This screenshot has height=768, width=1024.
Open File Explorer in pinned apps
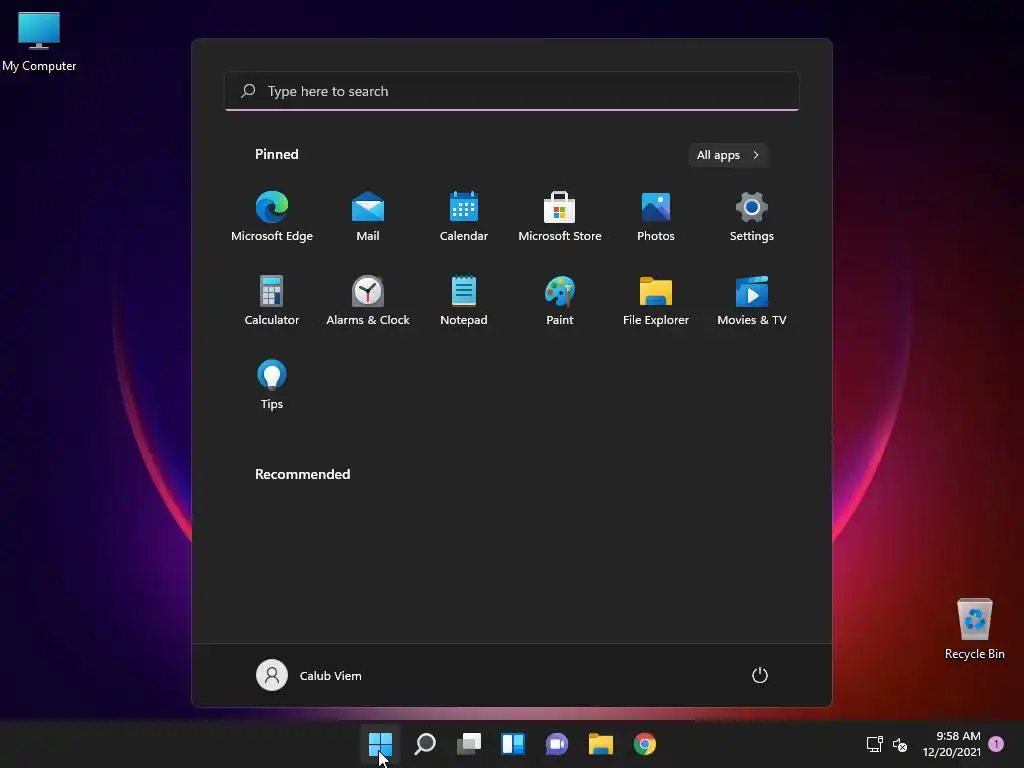[656, 300]
